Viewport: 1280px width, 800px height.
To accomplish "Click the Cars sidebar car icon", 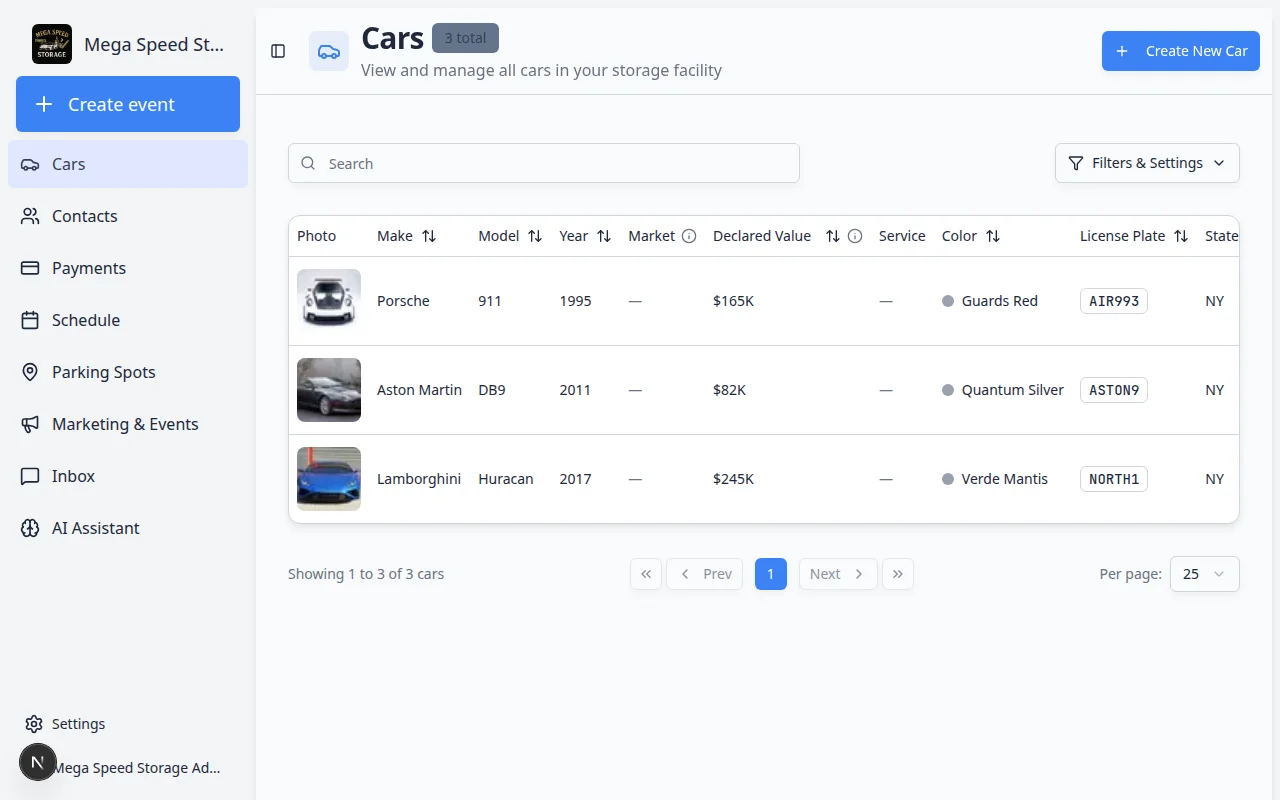I will [30, 164].
